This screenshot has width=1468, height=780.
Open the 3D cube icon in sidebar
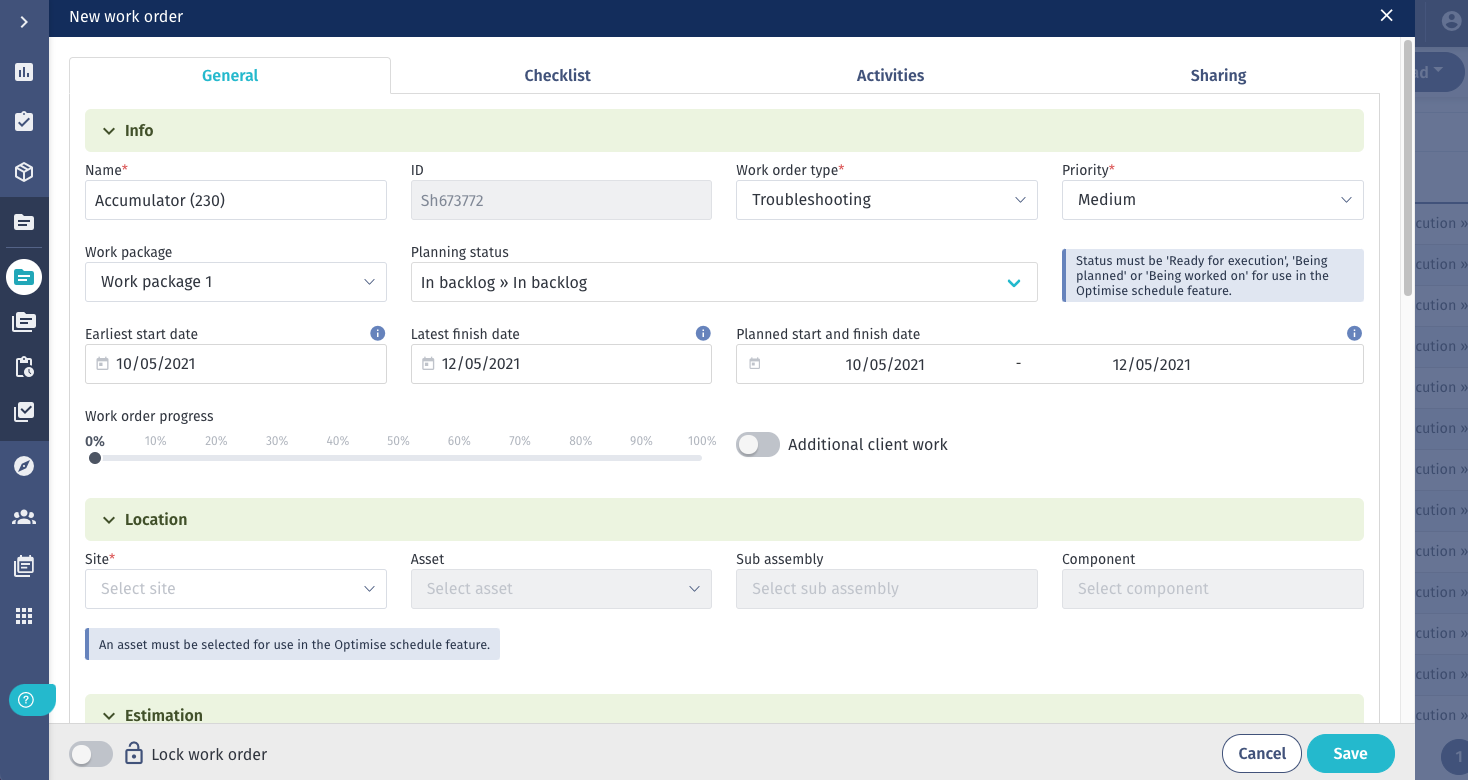(x=24, y=172)
